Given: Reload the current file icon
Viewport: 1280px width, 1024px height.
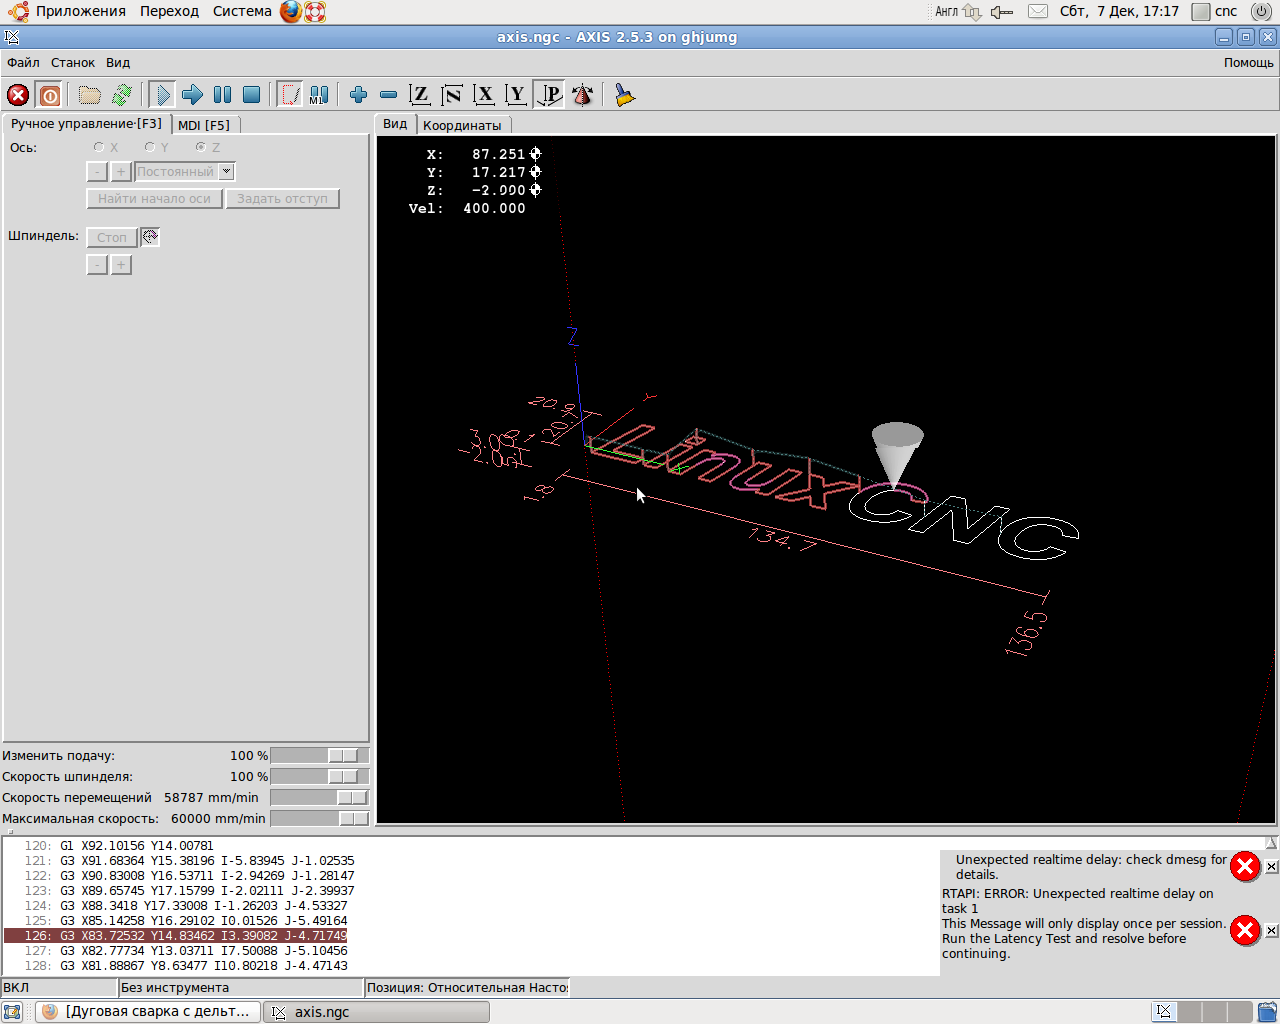Looking at the screenshot, I should pos(122,95).
